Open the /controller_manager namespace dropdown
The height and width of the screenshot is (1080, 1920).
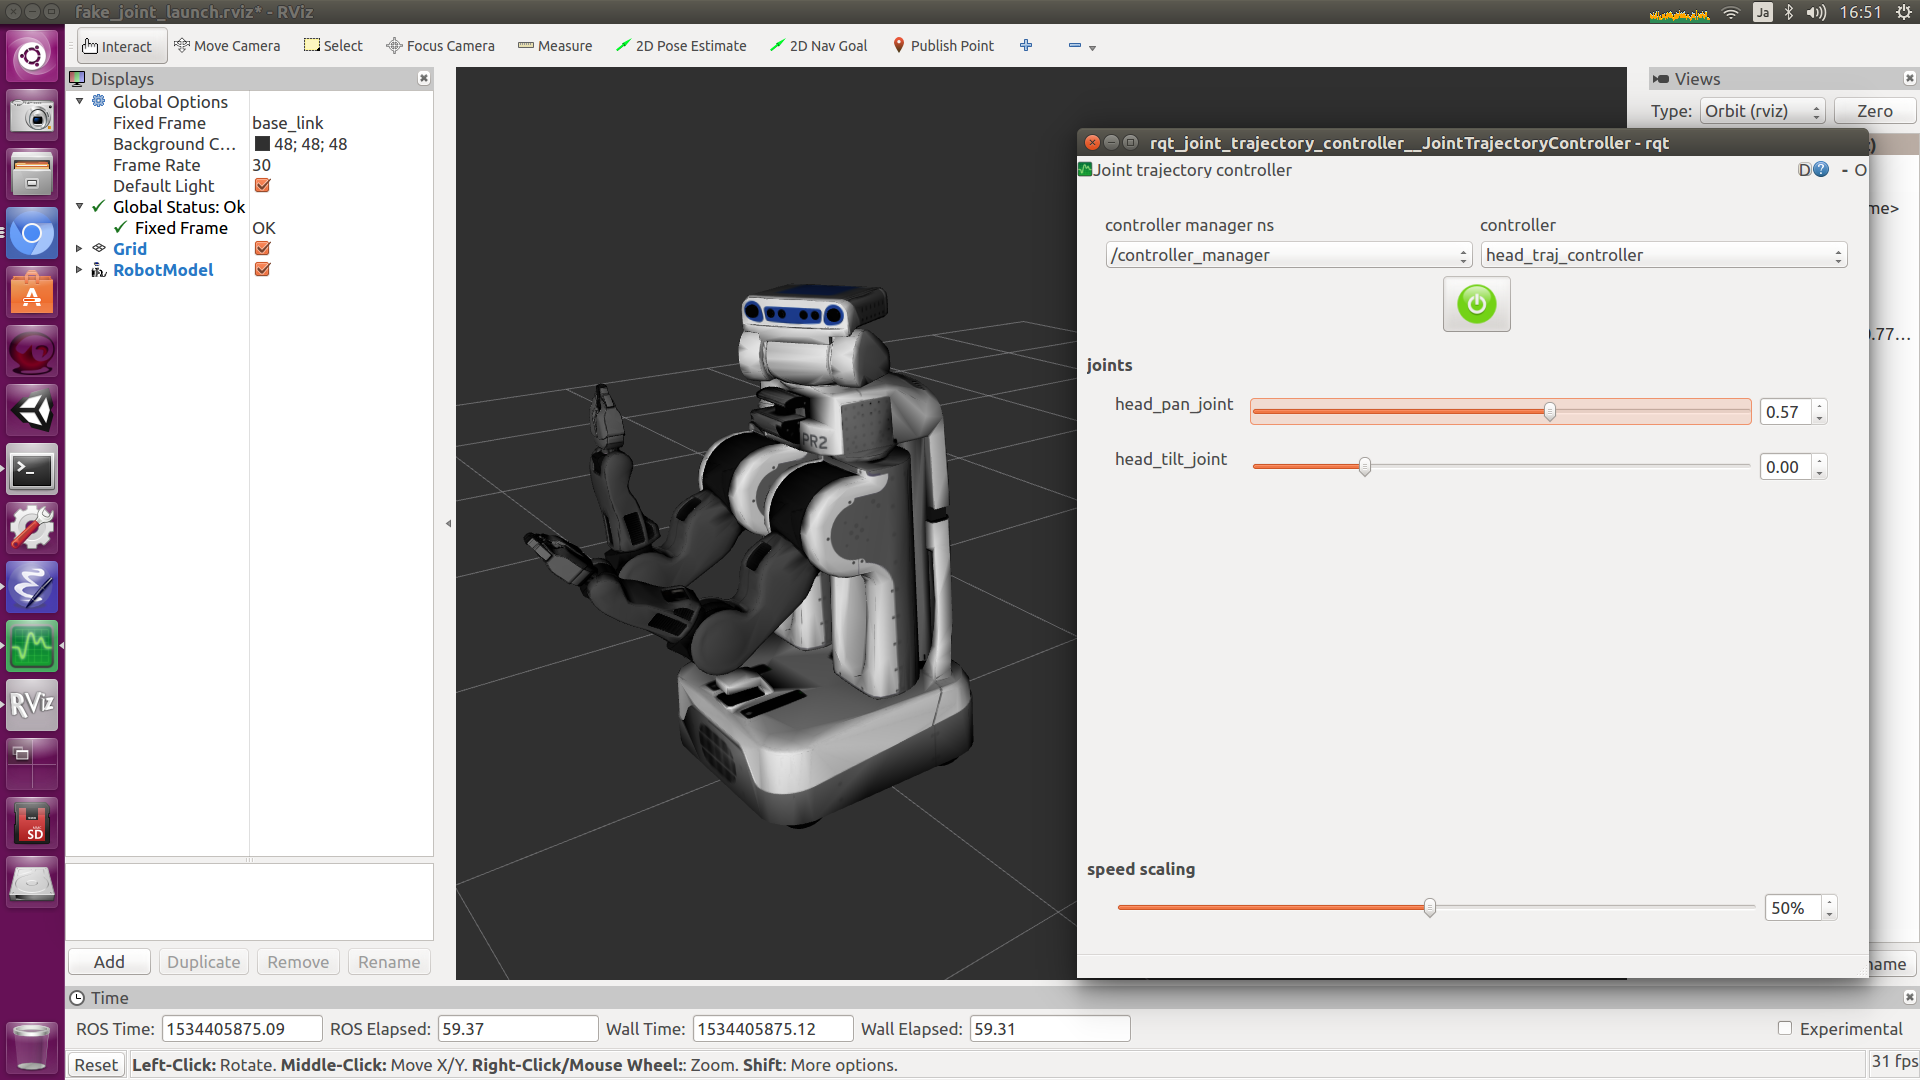1288,255
